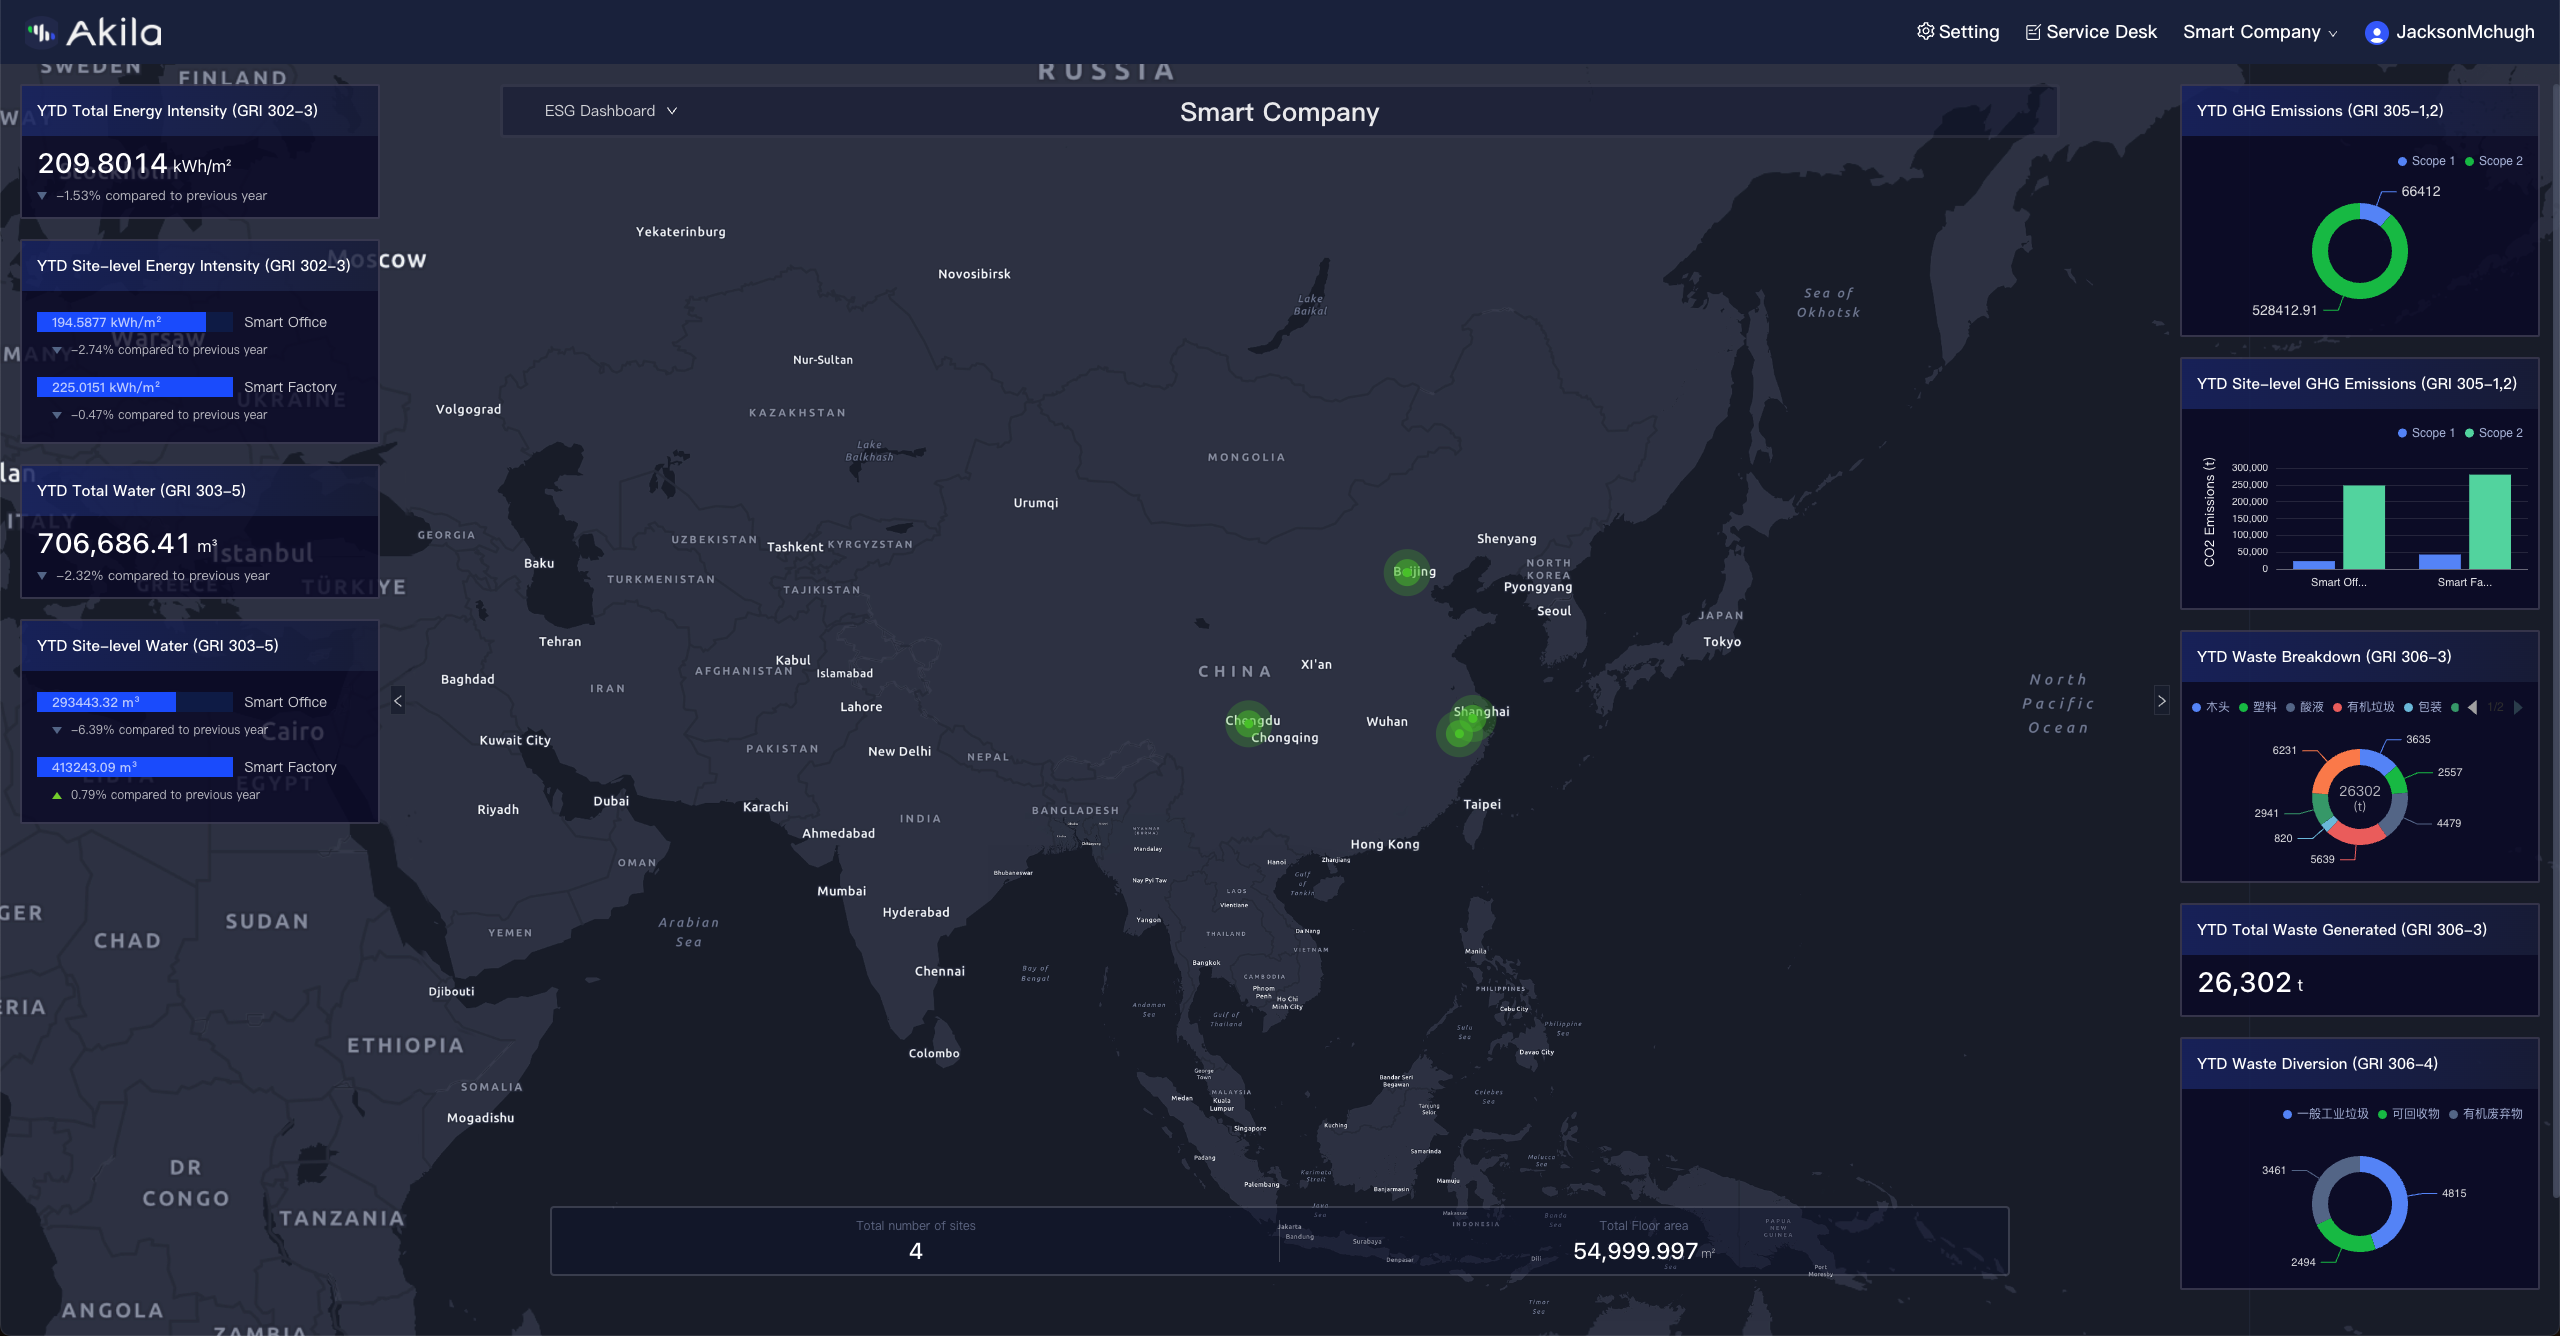Image resolution: width=2560 pixels, height=1336 pixels.
Task: Click the Chengdu site marker
Action: (1247, 722)
